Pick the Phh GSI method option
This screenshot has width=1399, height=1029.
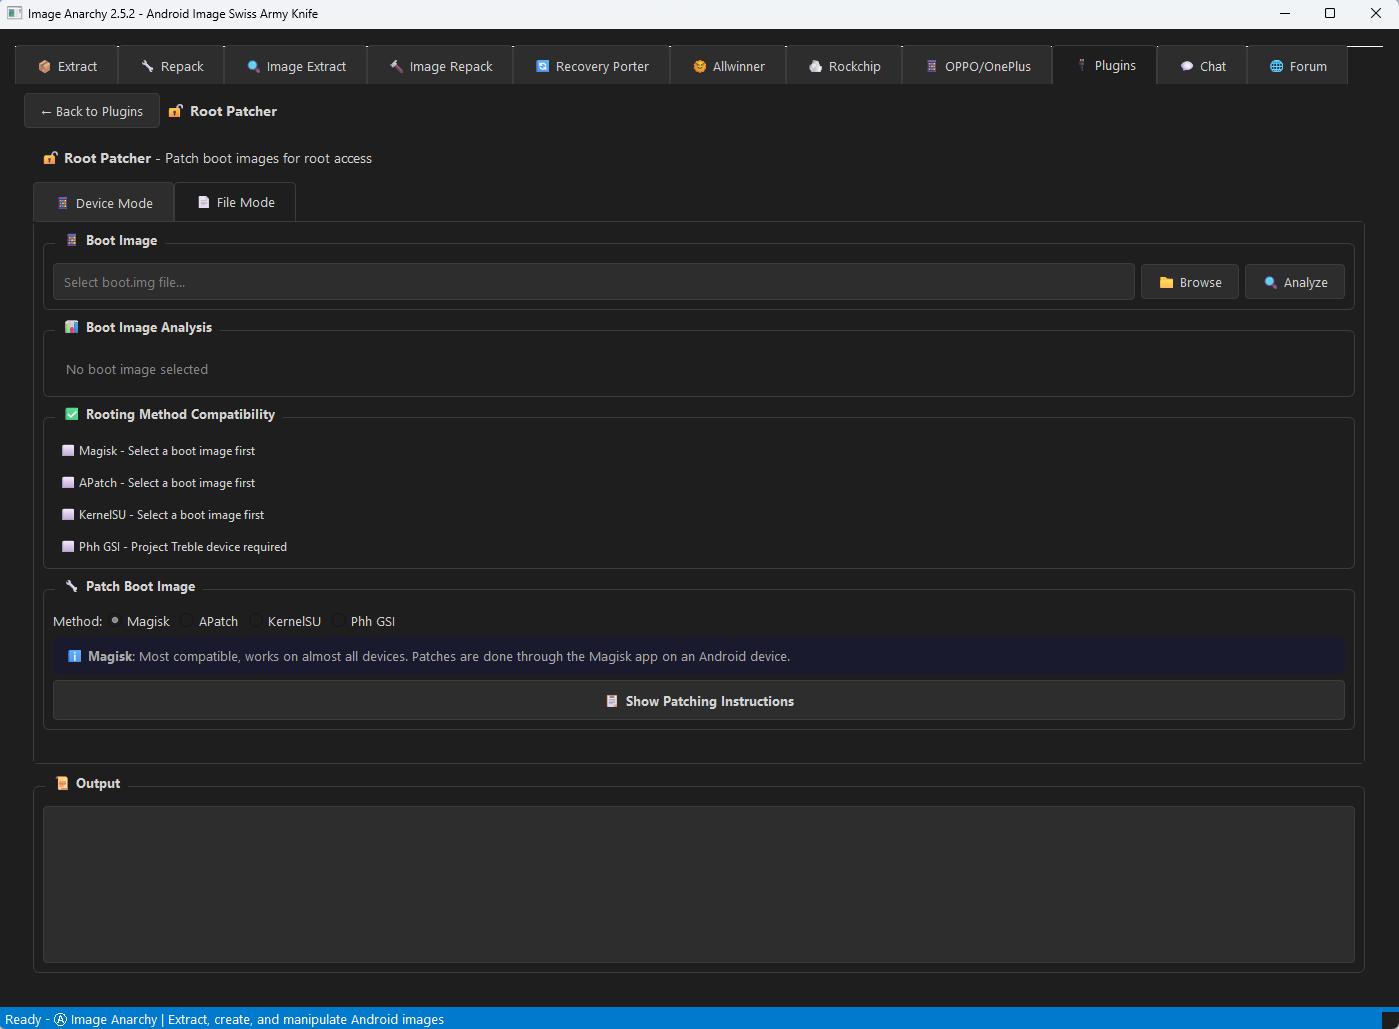tap(340, 621)
